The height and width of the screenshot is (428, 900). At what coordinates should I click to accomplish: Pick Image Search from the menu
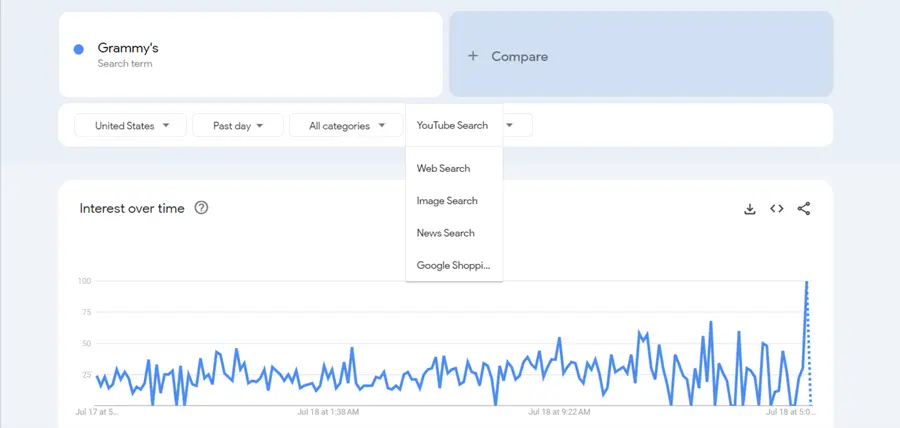447,201
